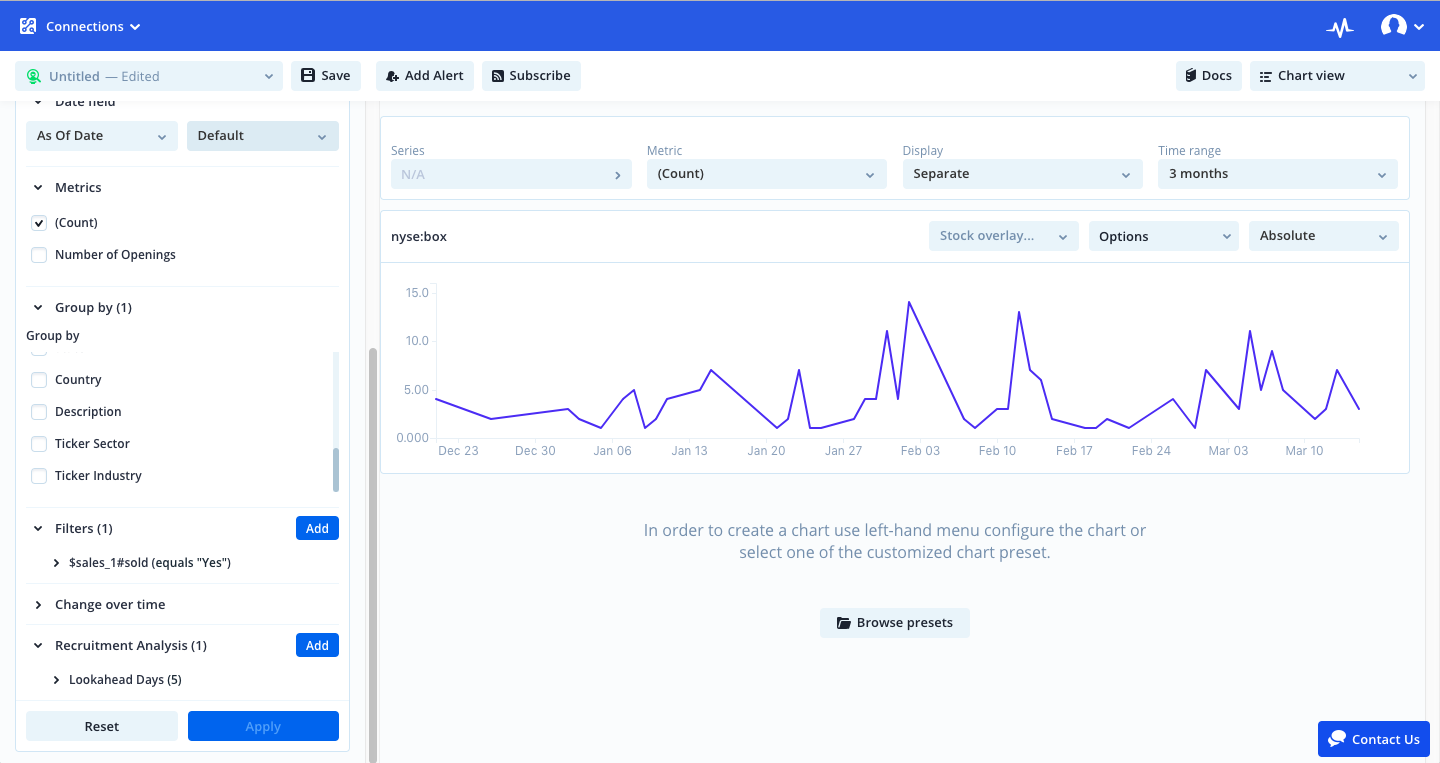Open the user profile avatar menu

point(1402,27)
